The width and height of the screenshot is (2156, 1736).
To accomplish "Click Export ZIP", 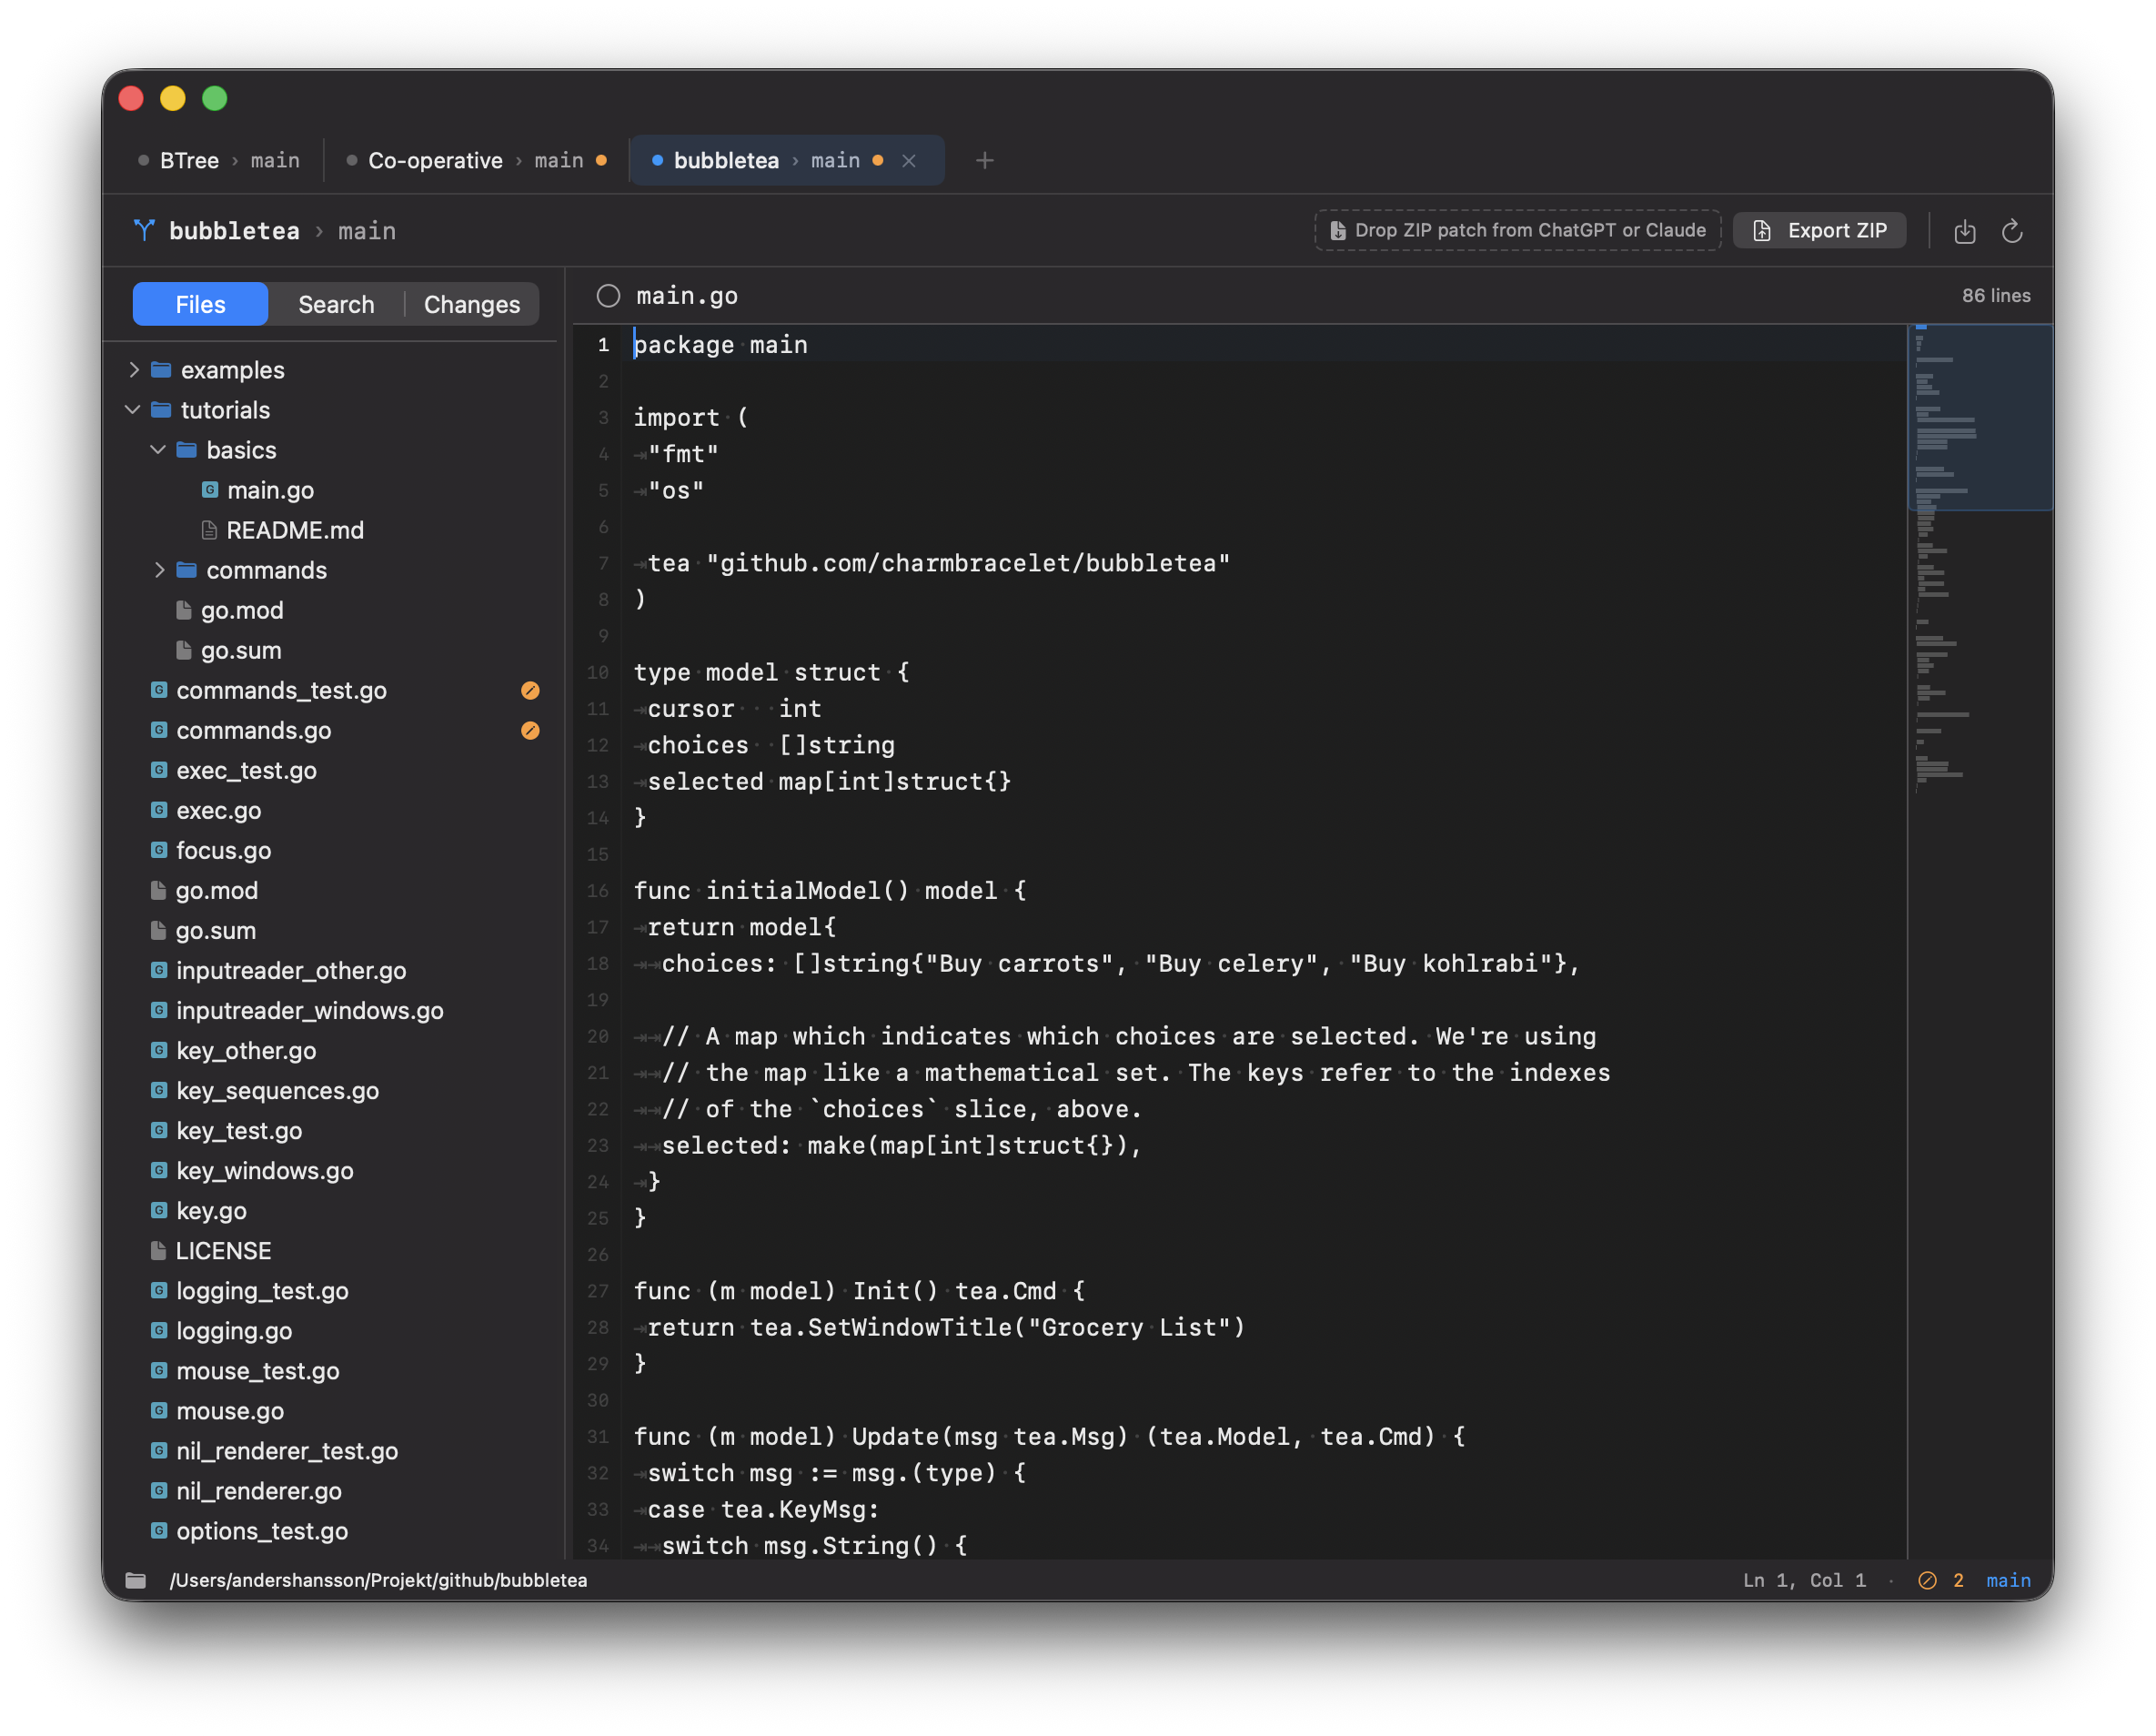I will click(x=1819, y=230).
